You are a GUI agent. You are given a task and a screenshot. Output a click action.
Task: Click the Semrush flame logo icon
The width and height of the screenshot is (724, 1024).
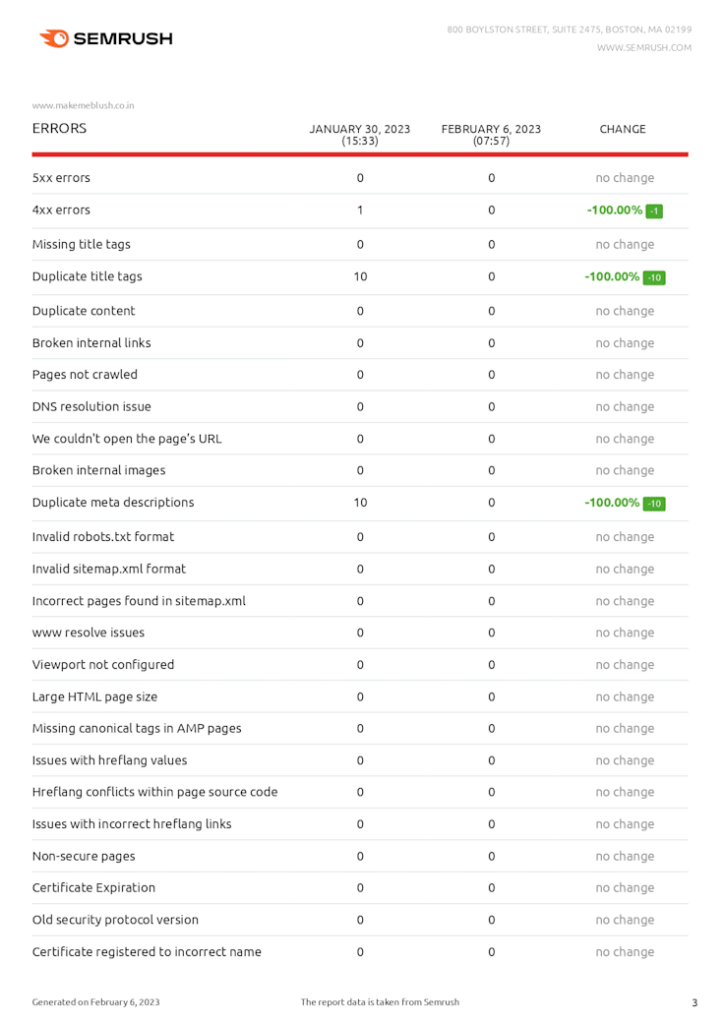54,39
